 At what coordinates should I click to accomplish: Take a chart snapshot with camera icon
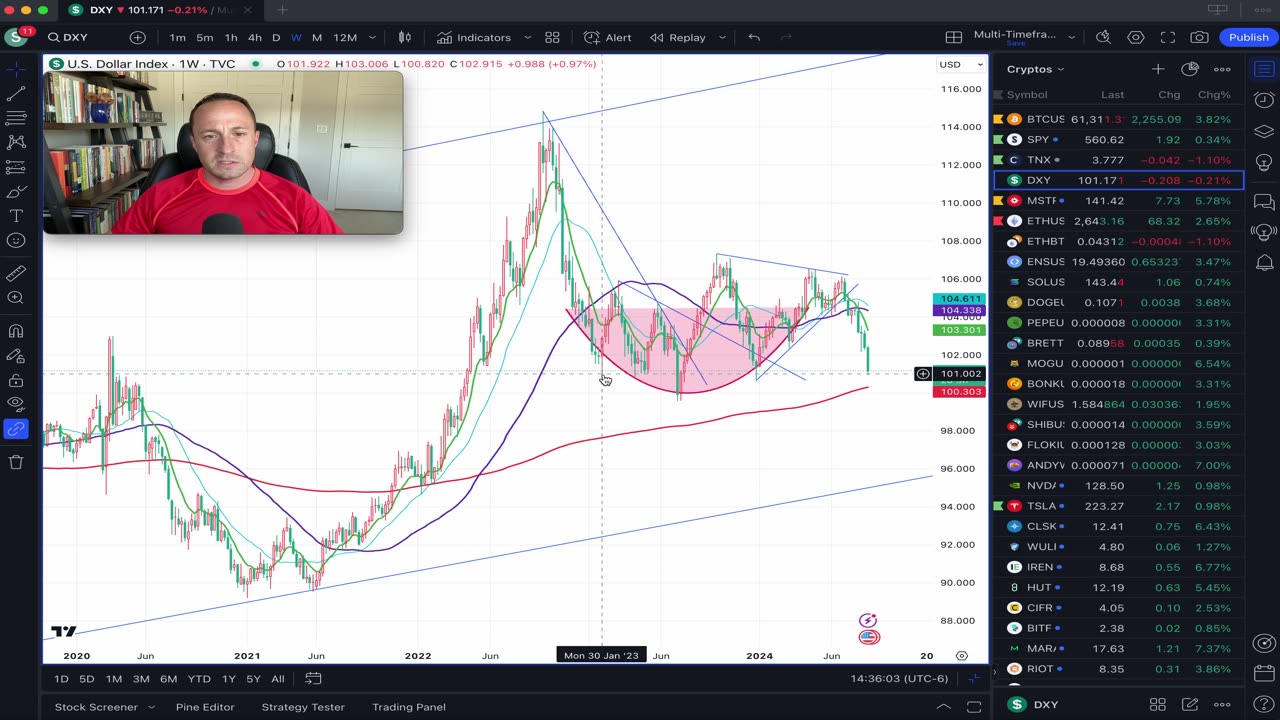[1200, 37]
